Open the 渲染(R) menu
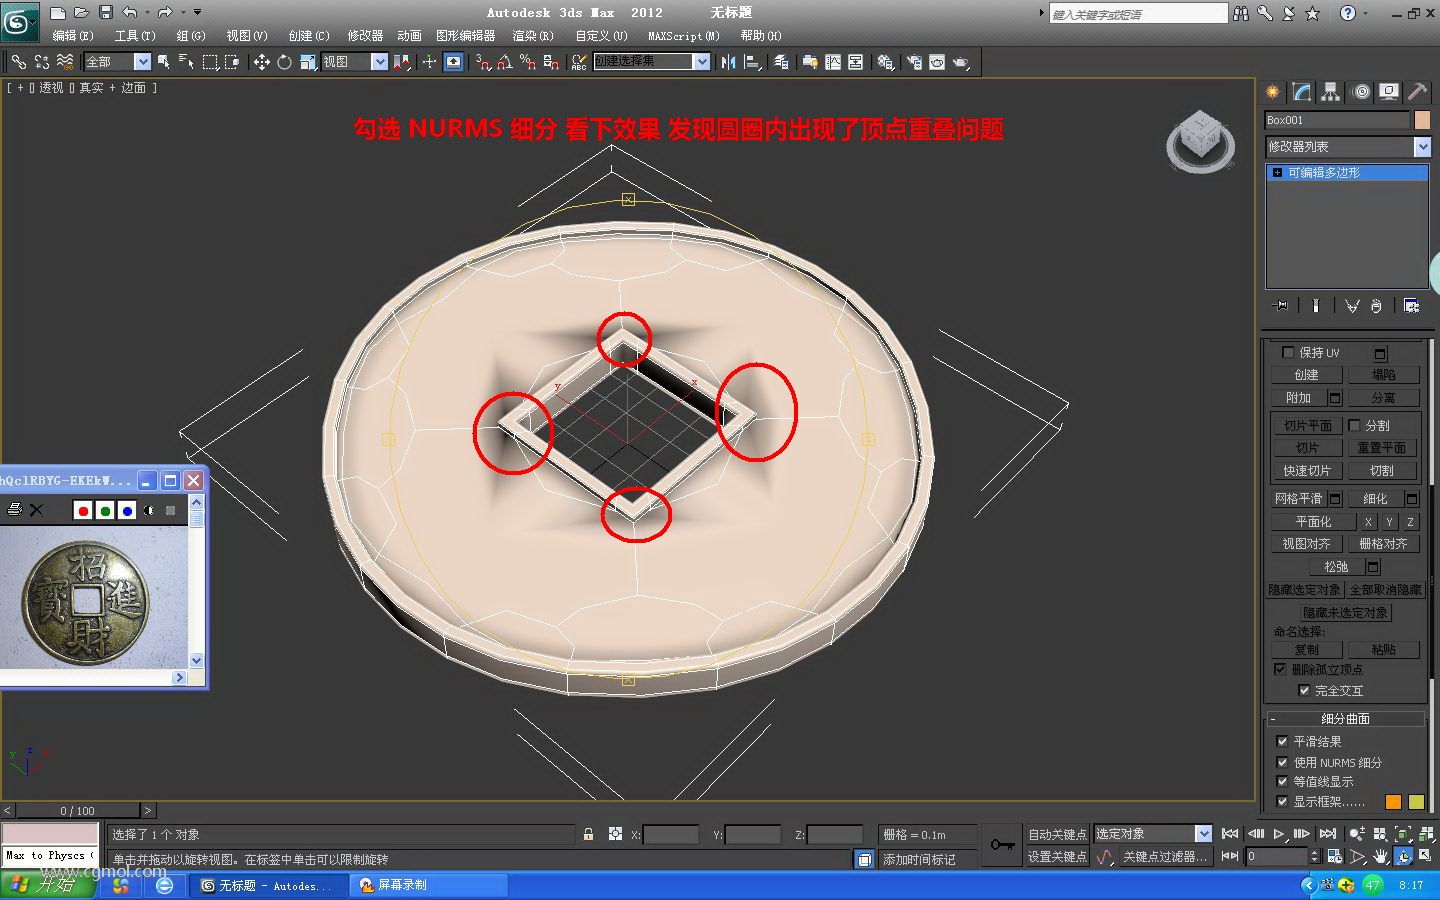The image size is (1440, 900). 533,36
